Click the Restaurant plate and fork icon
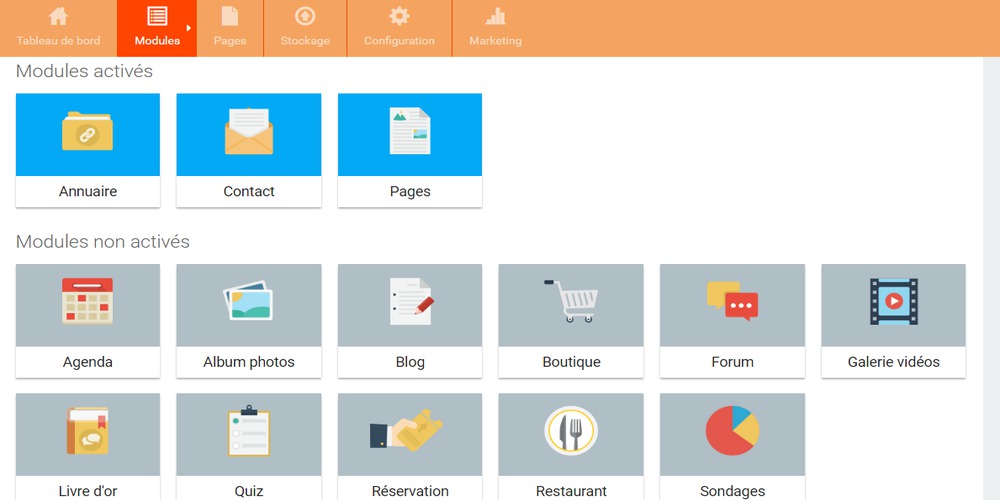1000x500 pixels. tap(571, 431)
